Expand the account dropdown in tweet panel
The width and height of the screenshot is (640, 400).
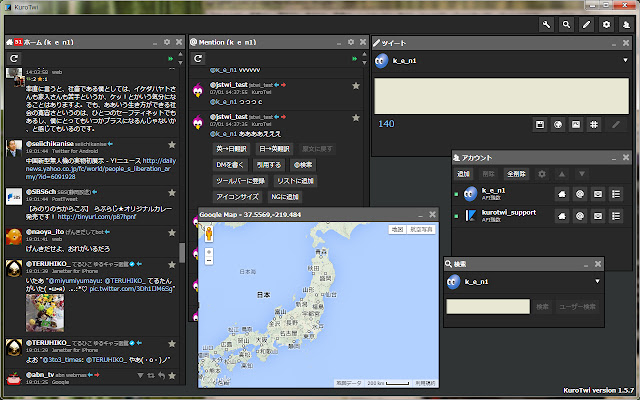tap(623, 61)
